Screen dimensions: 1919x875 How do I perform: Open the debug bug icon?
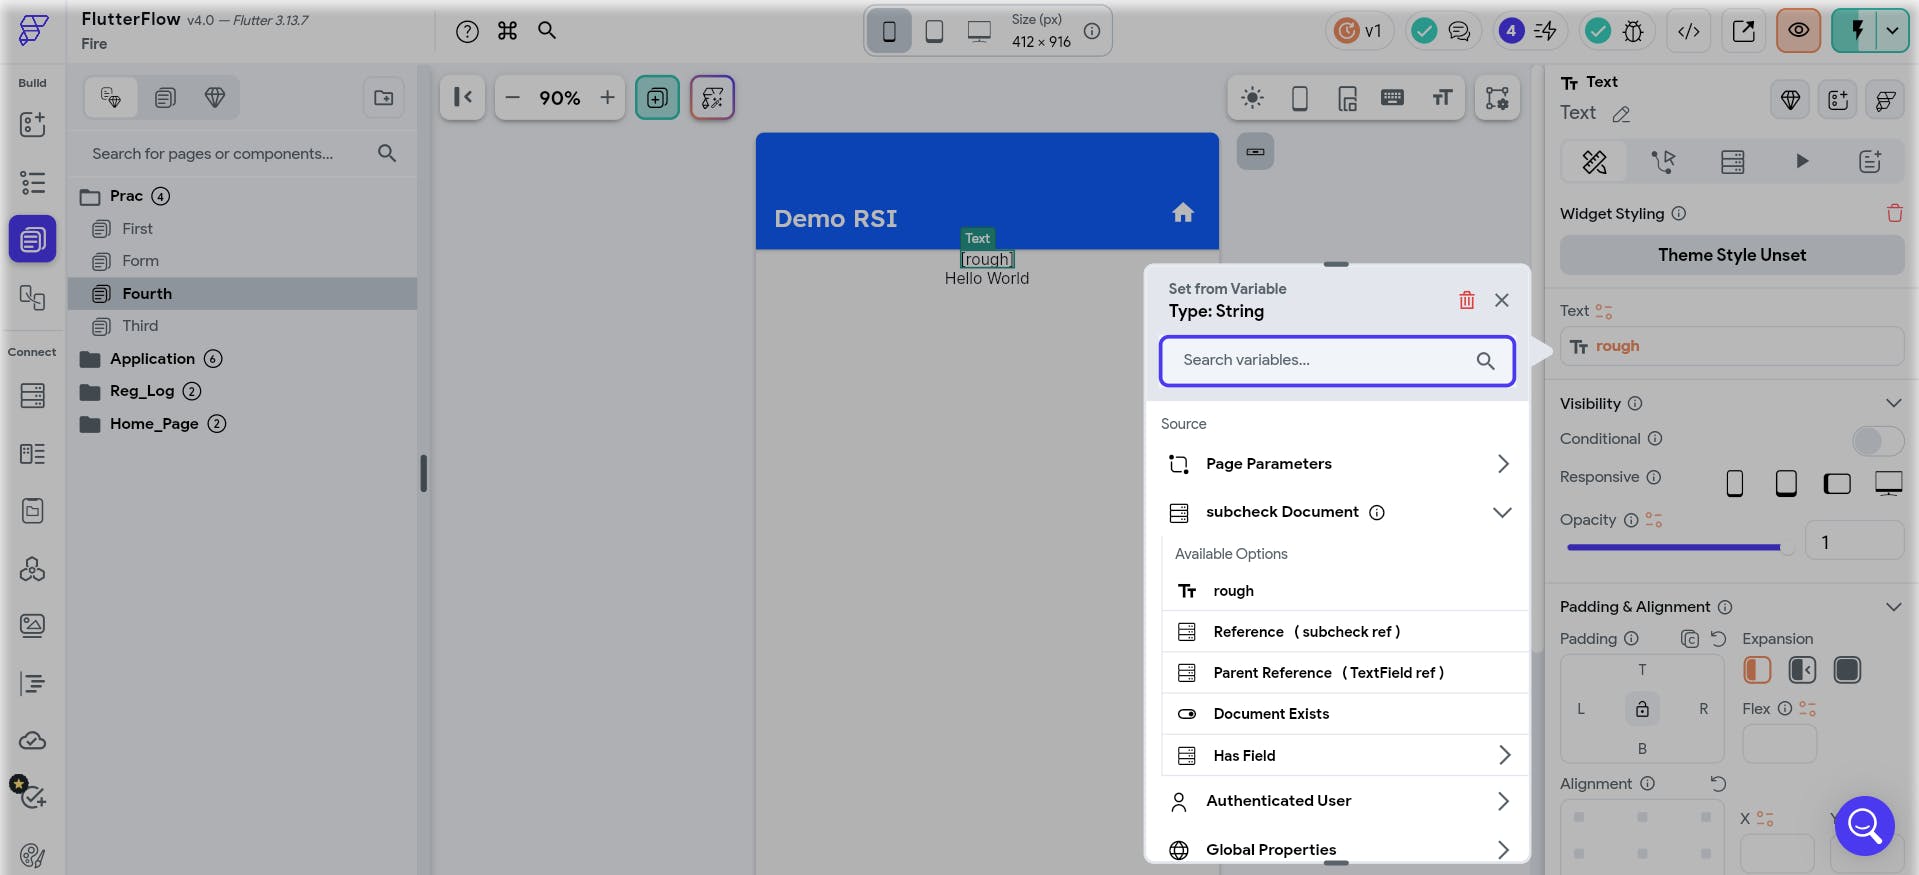pyautogui.click(x=1633, y=31)
